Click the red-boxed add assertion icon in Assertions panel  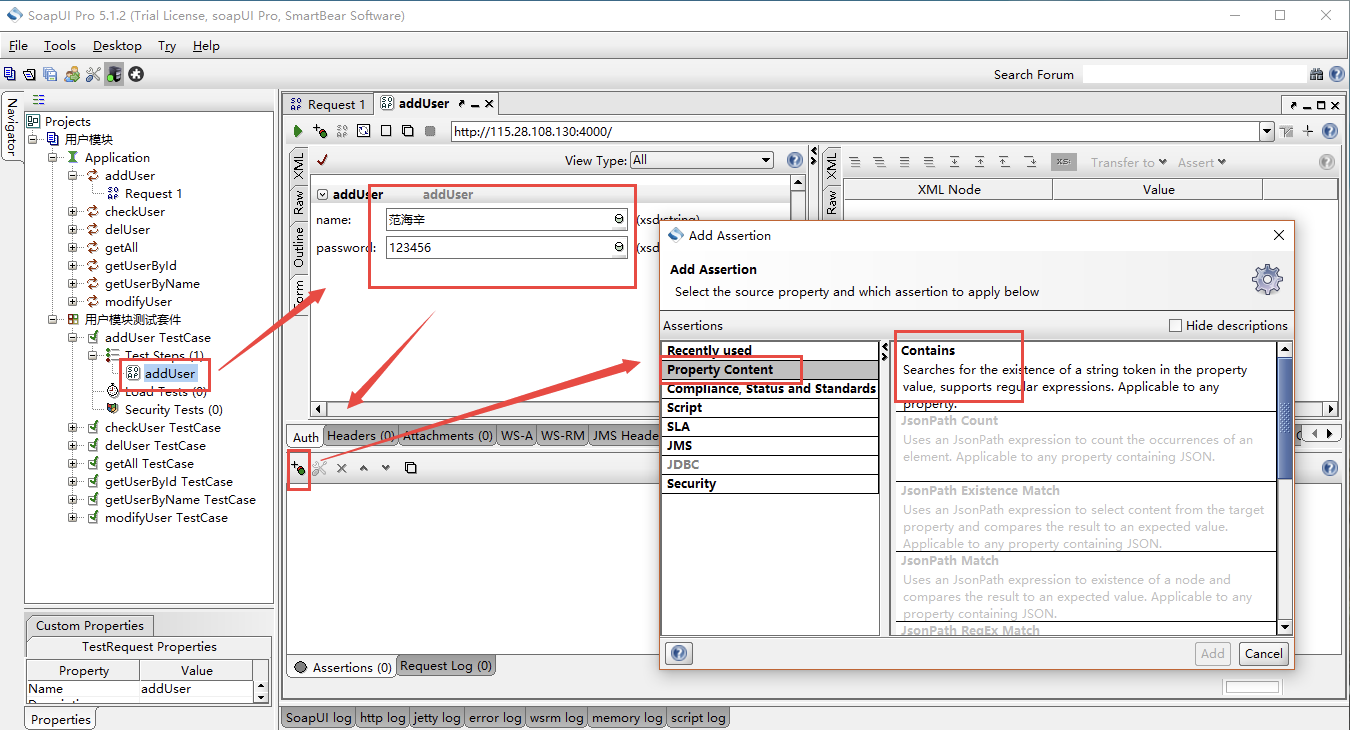pos(298,467)
